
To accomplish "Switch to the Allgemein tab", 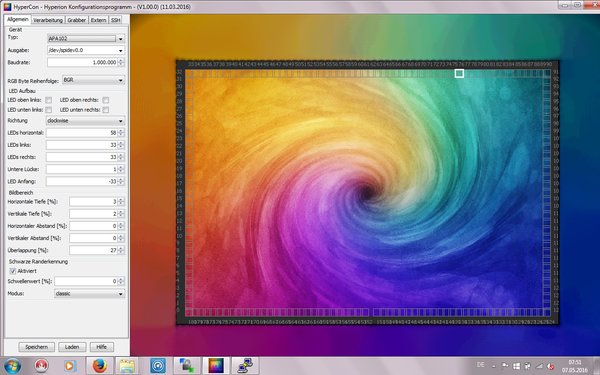I will tap(18, 20).
